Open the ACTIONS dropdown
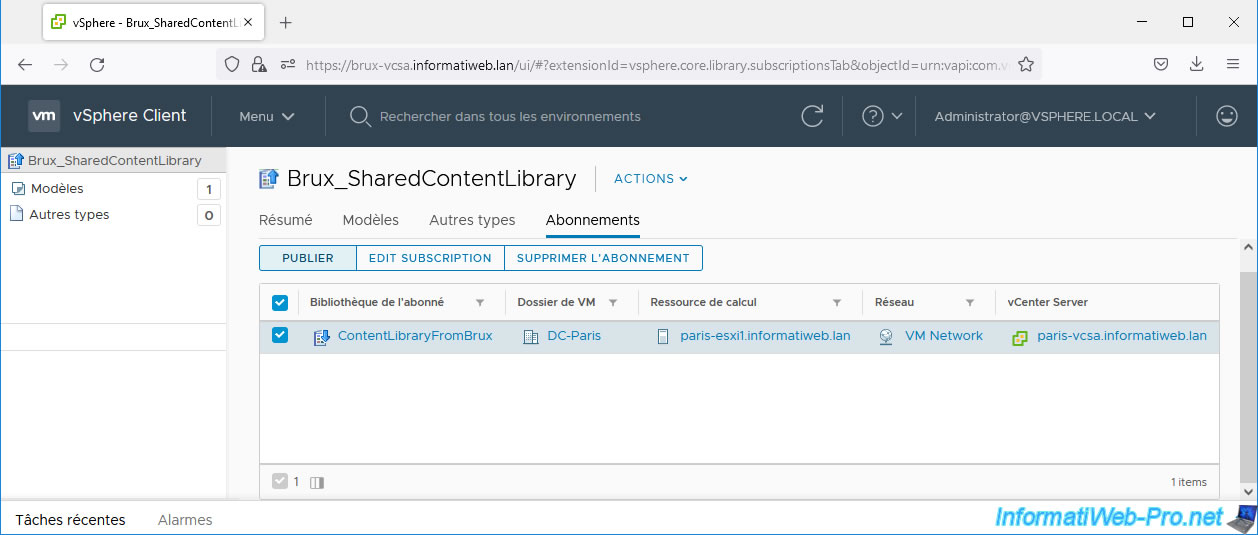This screenshot has width=1258, height=535. click(x=651, y=179)
